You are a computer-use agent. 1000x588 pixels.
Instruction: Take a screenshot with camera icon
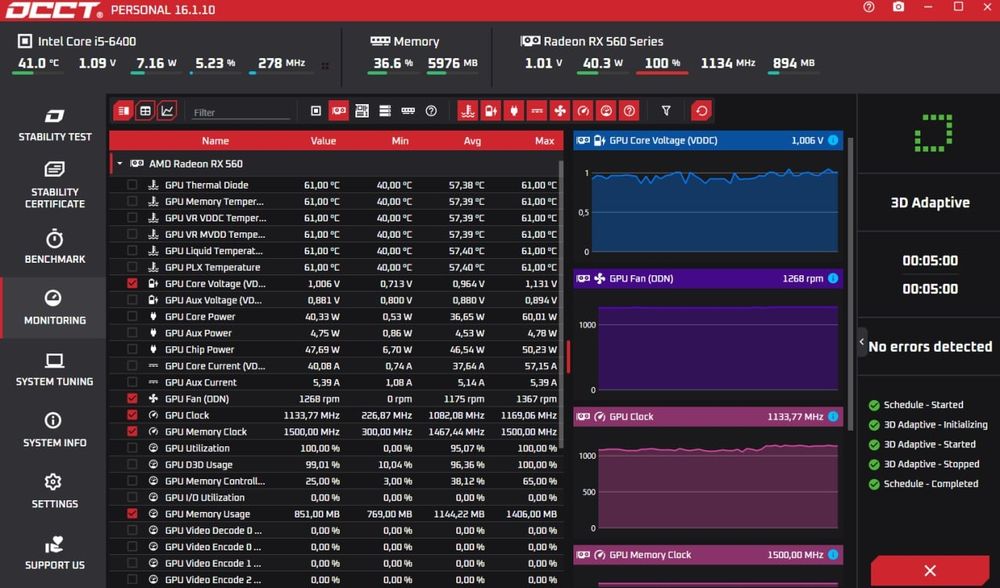(898, 7)
